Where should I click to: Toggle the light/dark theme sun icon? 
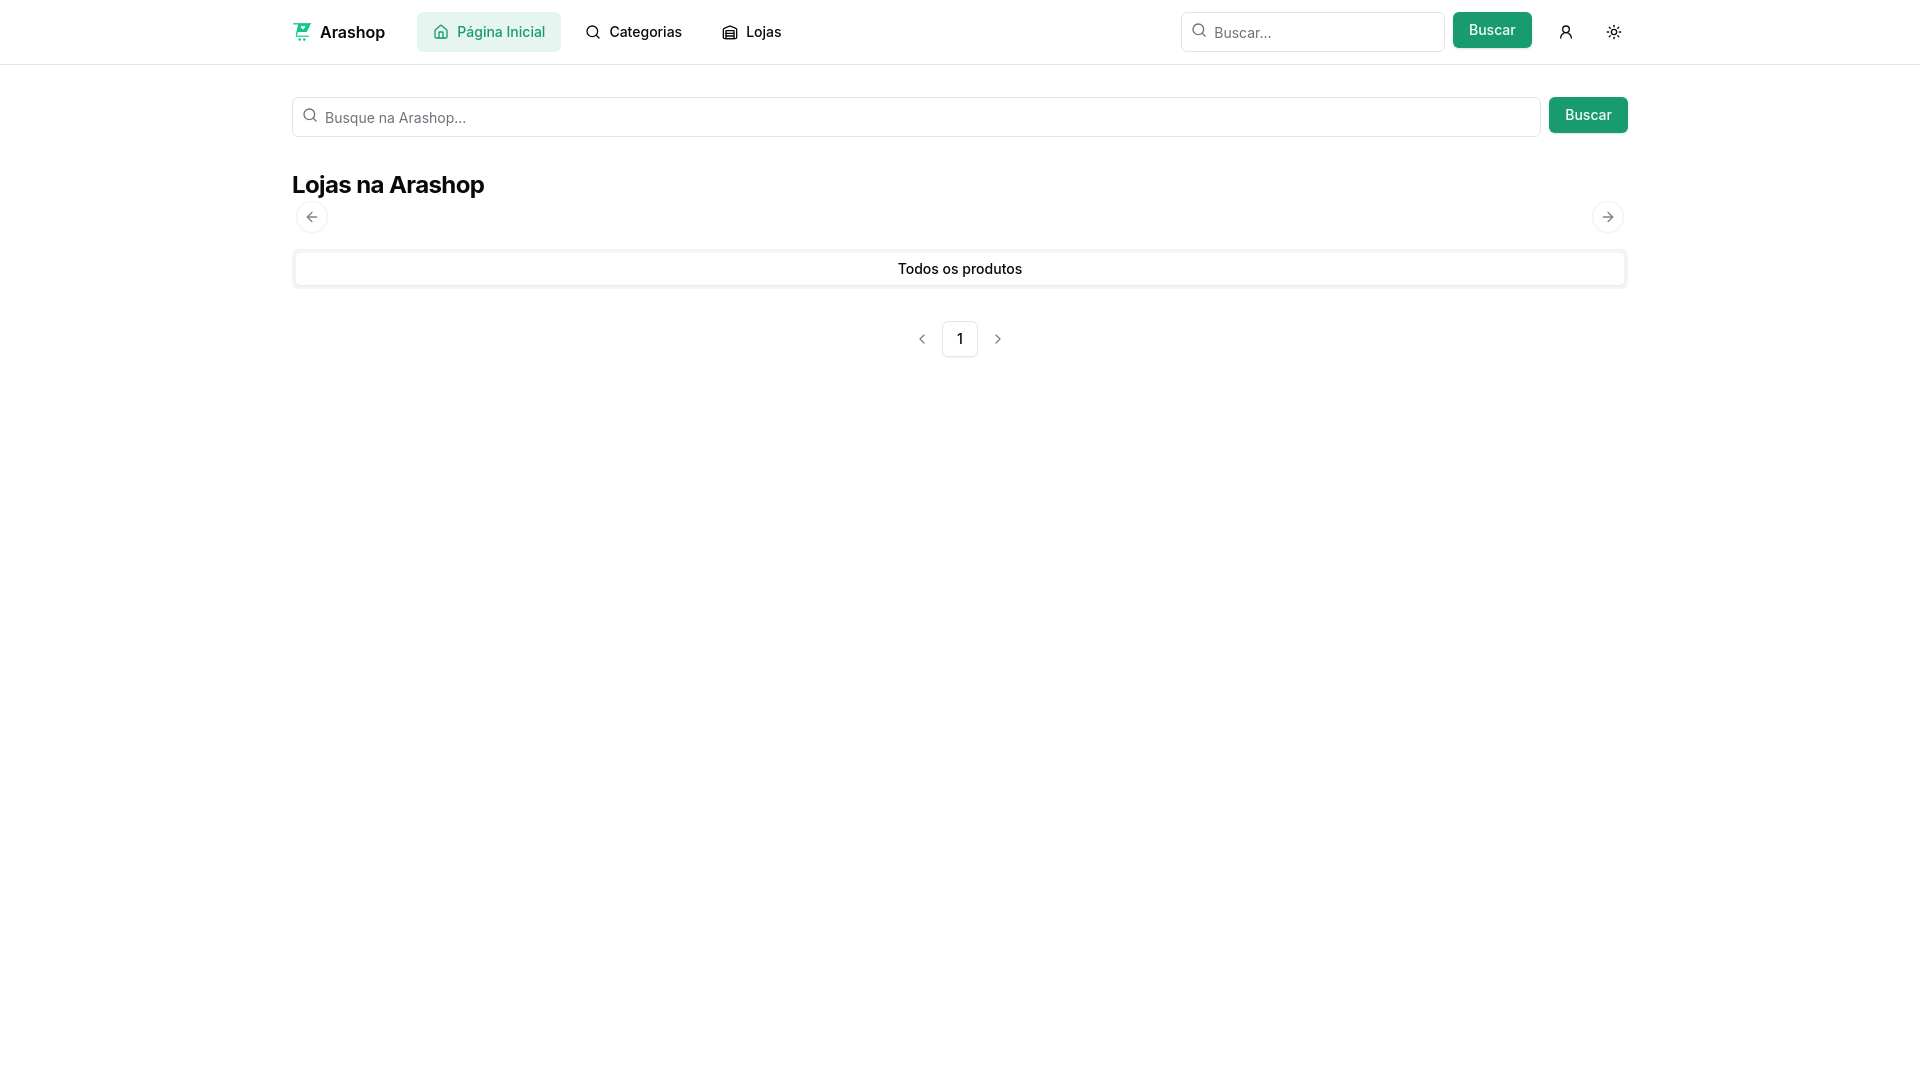(1614, 32)
